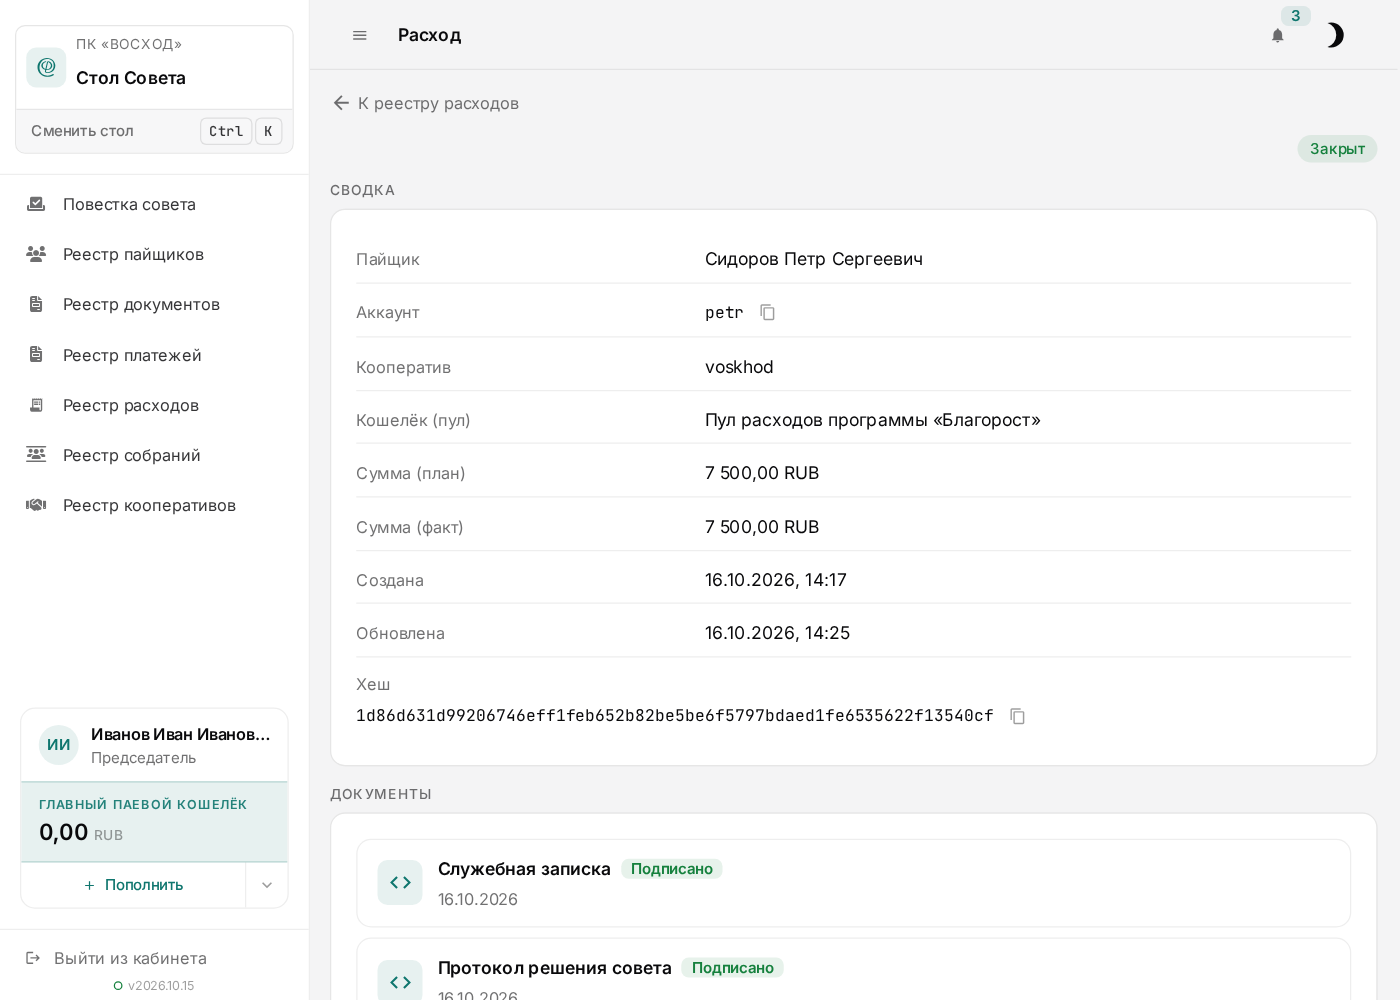Click the Повестка совета sidebar icon
Image resolution: width=1400 pixels, height=1000 pixels.
[x=36, y=204]
